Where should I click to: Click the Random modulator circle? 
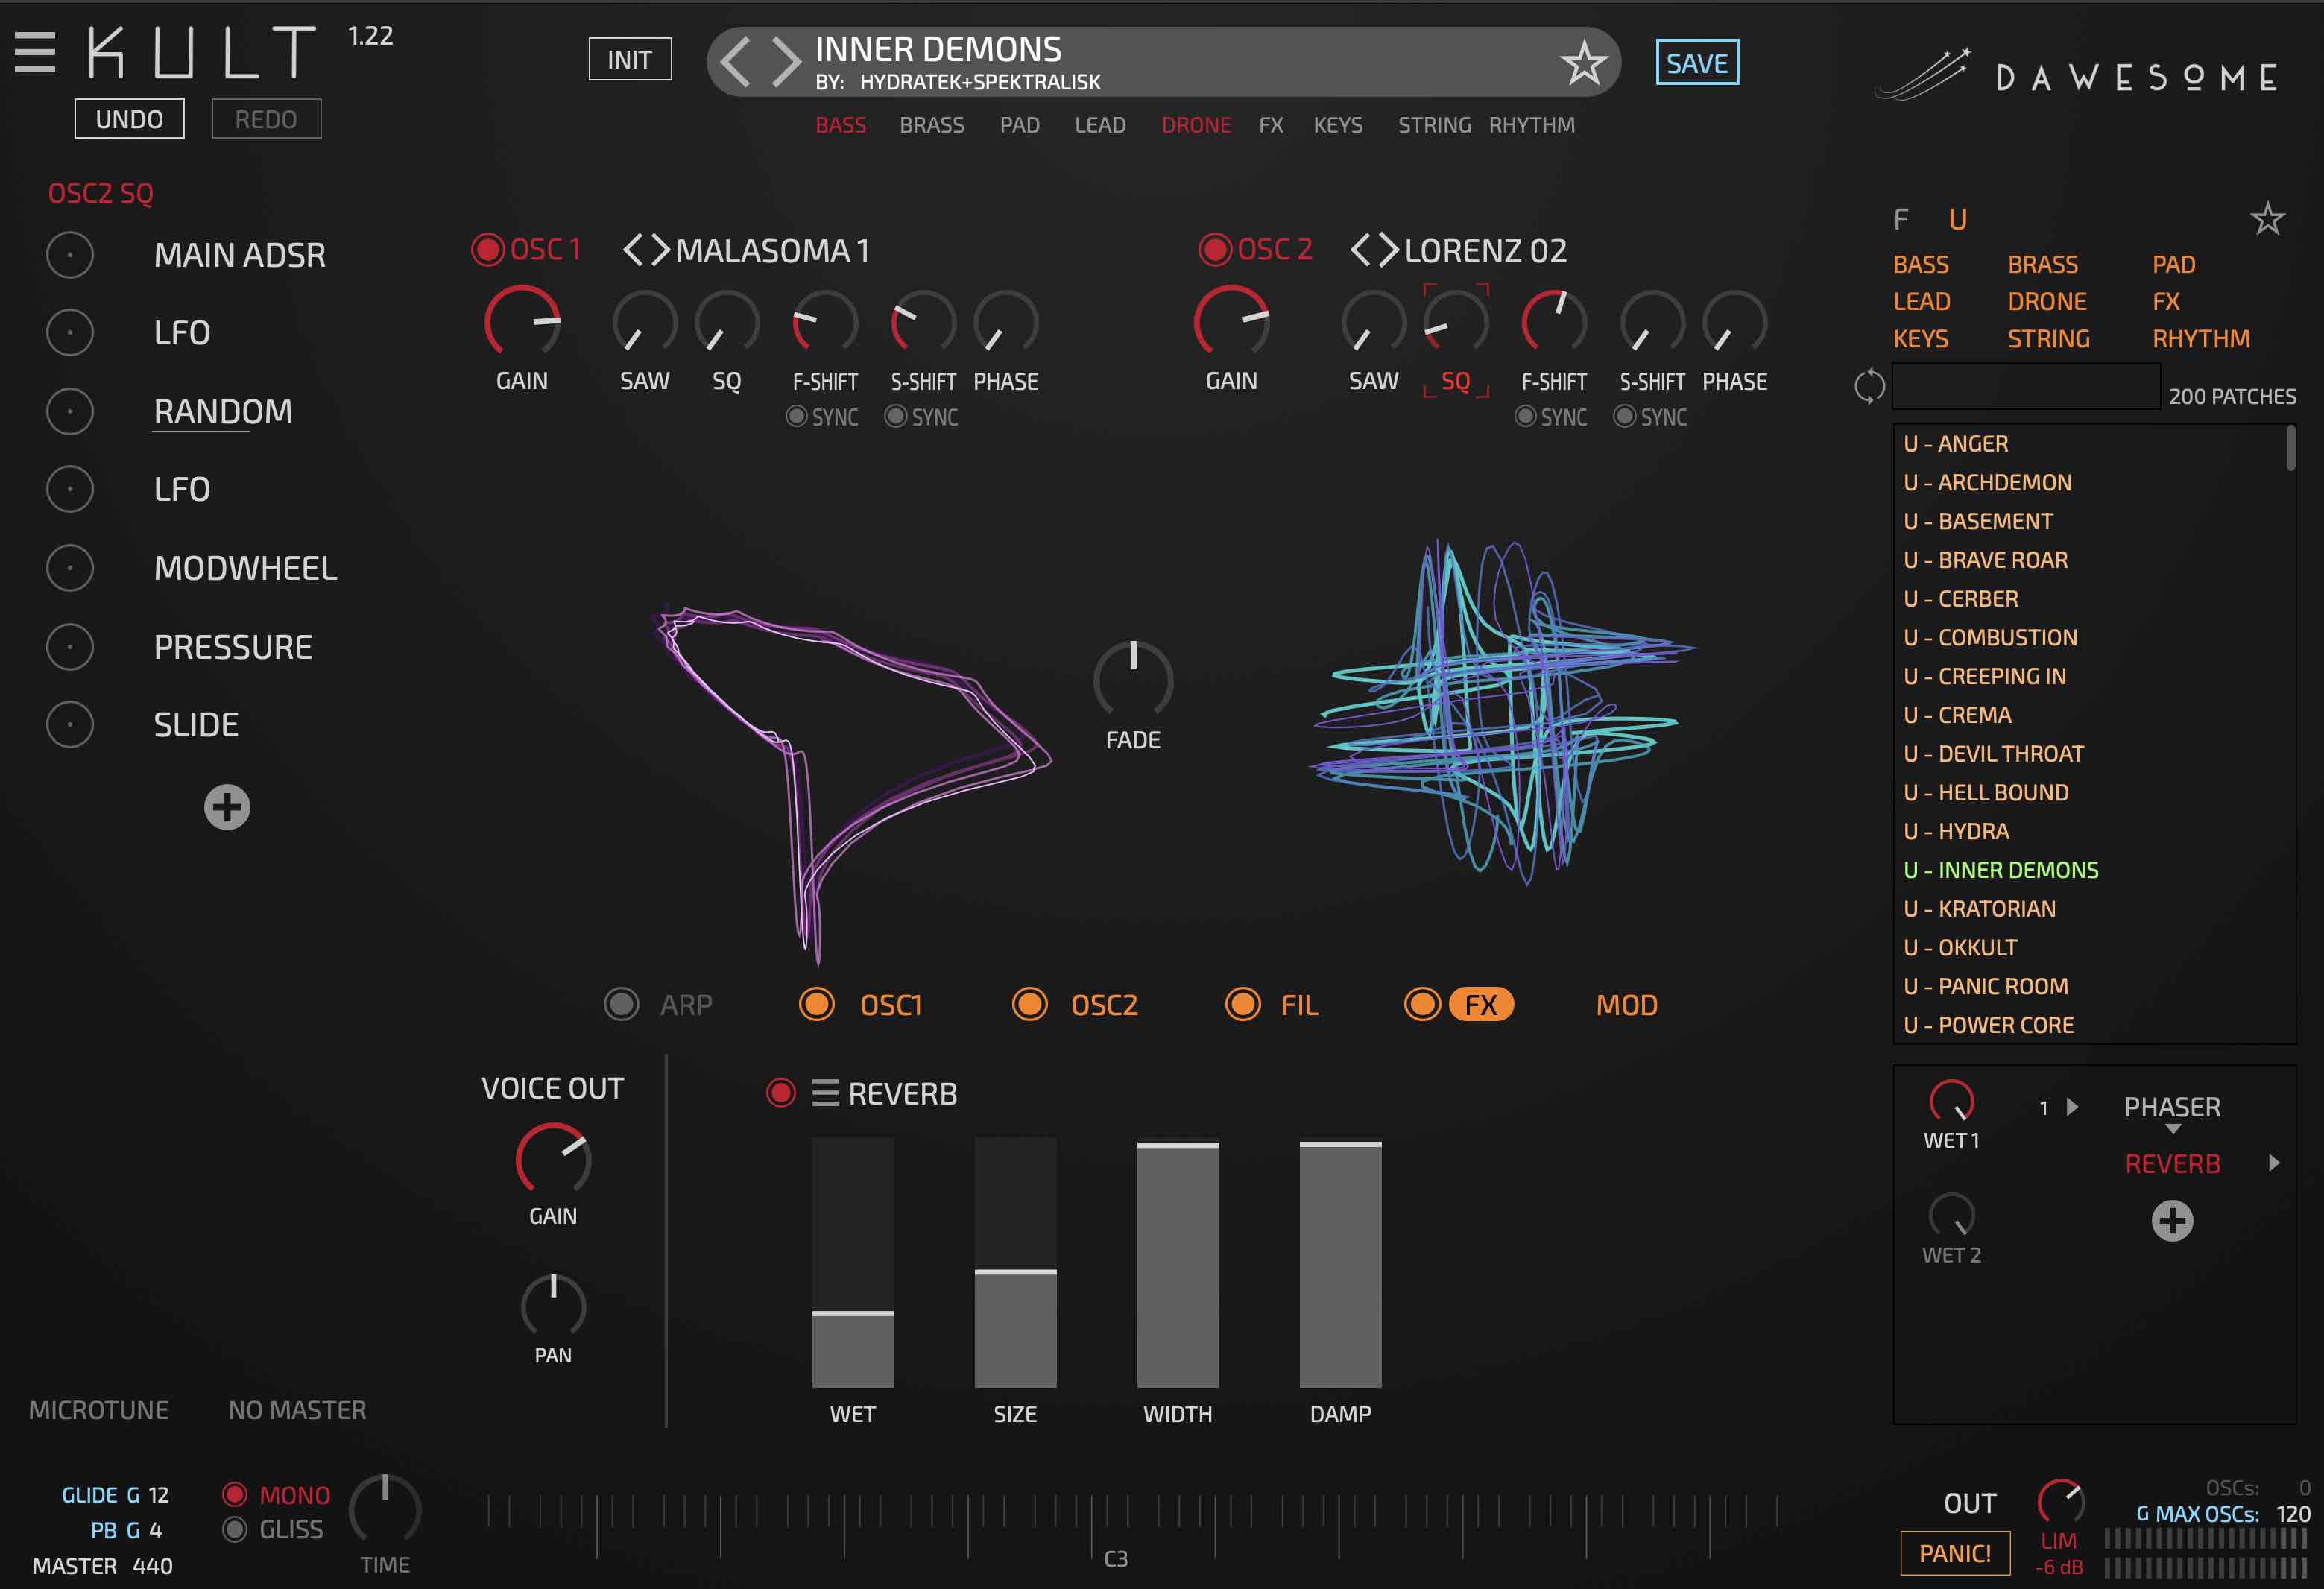(70, 411)
